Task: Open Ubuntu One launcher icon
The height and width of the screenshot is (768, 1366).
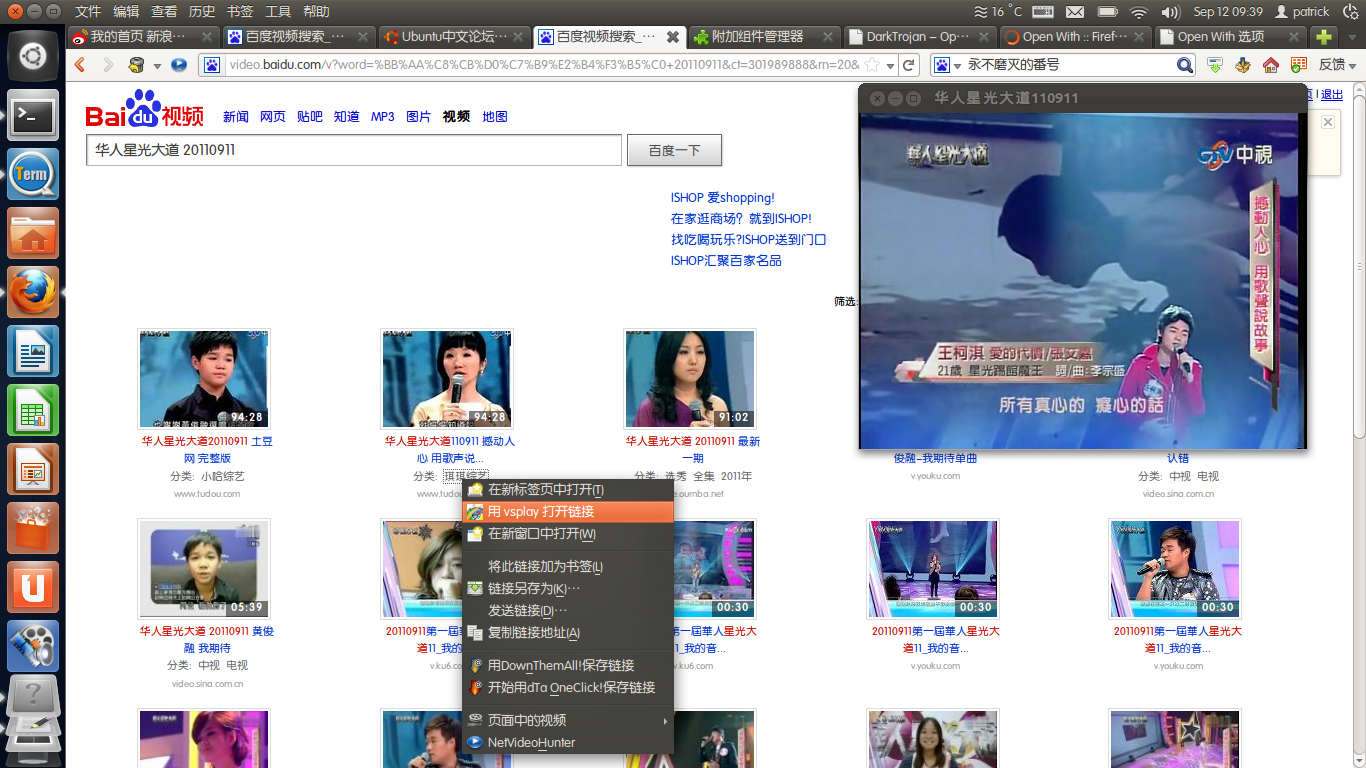Action: 34,588
